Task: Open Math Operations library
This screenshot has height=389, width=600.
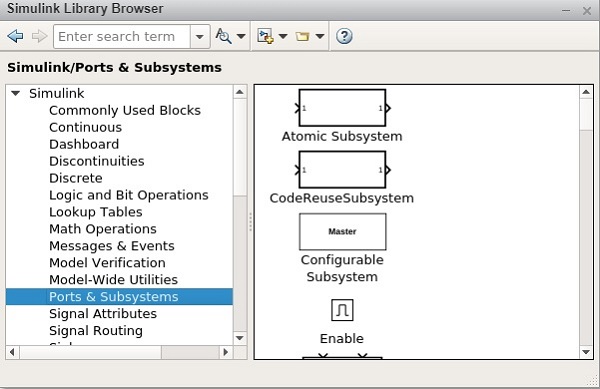Action: [x=103, y=229]
